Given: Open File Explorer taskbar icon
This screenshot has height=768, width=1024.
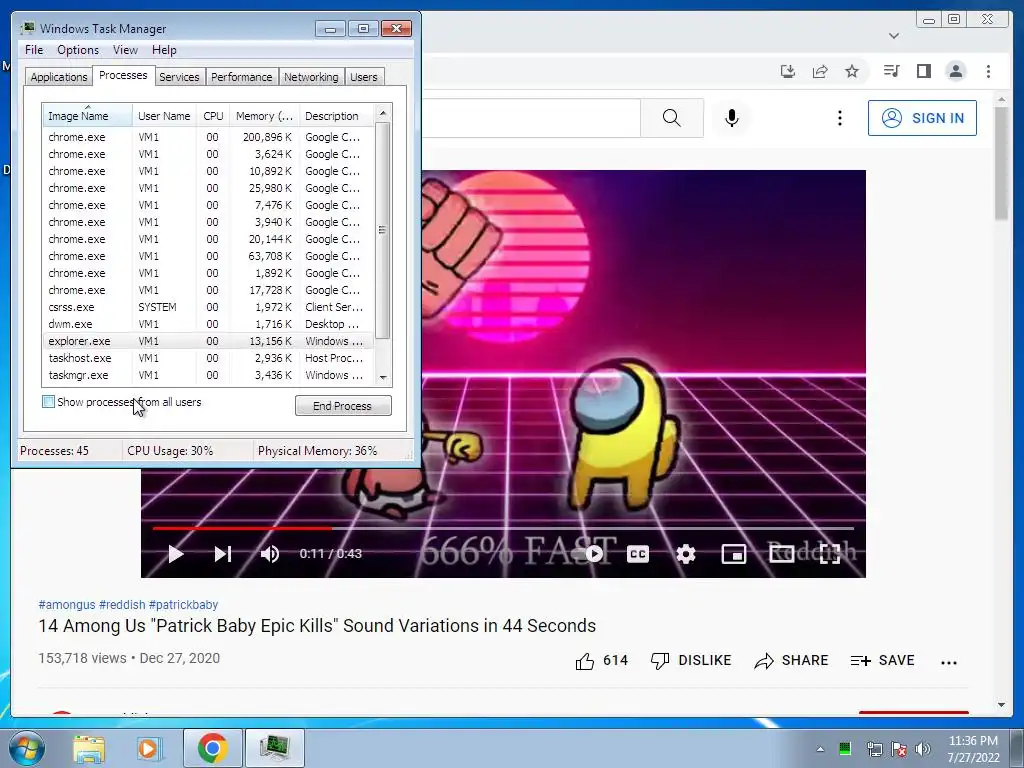Looking at the screenshot, I should [89, 748].
